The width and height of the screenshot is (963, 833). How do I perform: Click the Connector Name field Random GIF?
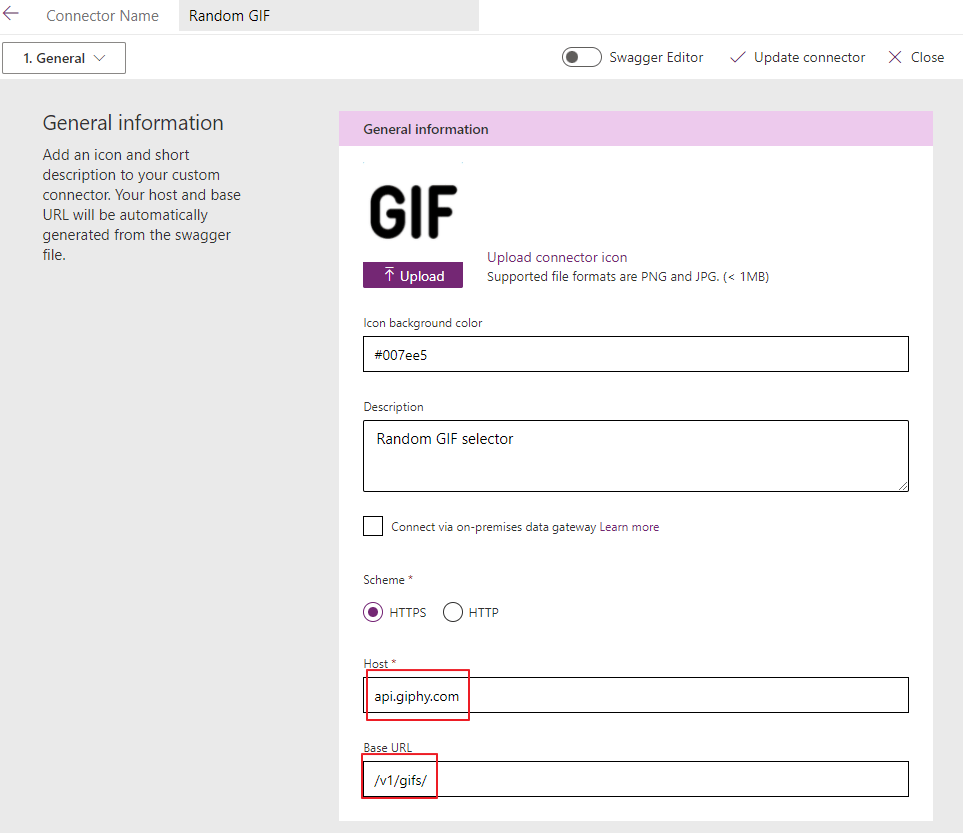(328, 16)
